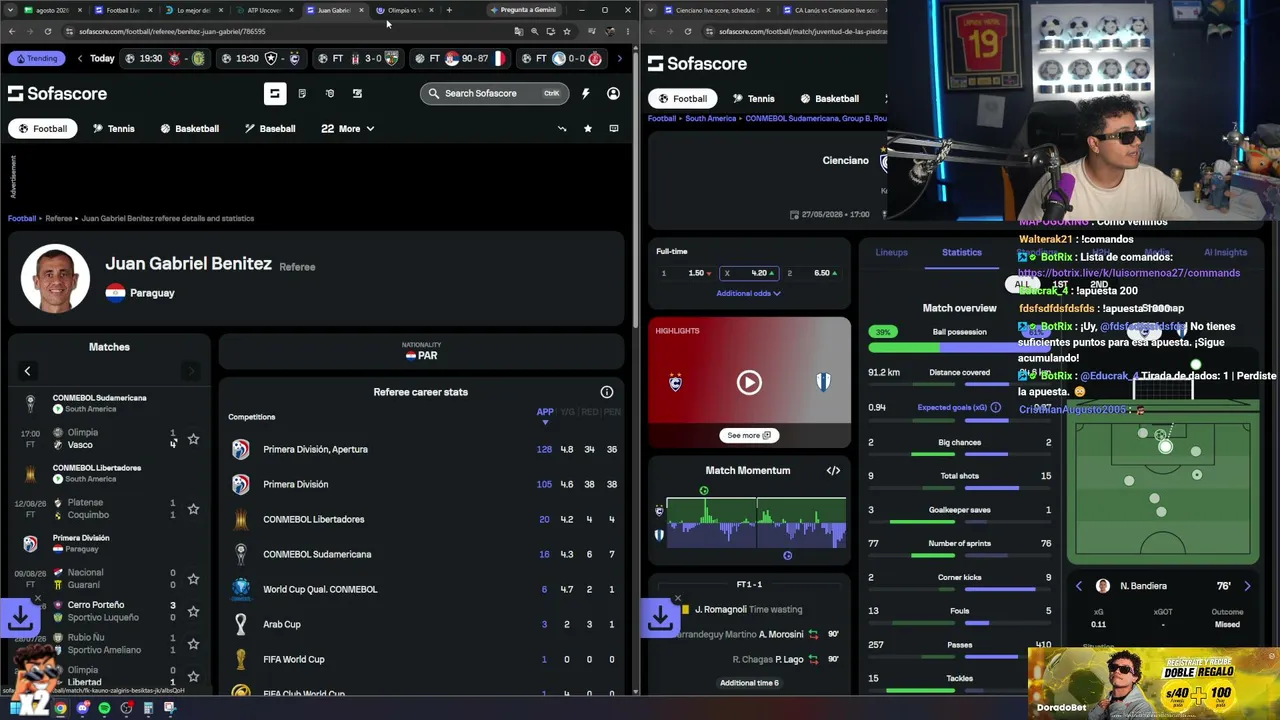This screenshot has width=1280, height=720.
Task: Select the X odds 4.20 option
Action: [x=748, y=273]
